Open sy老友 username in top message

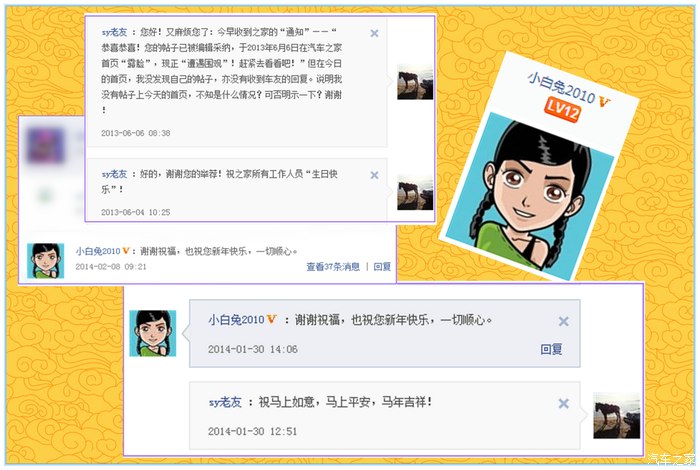click(x=114, y=32)
